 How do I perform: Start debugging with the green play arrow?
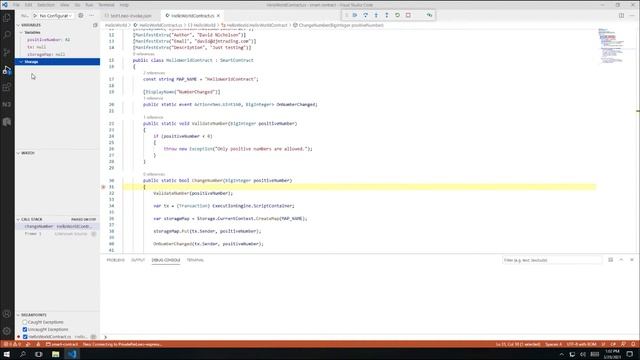(x=35, y=16)
